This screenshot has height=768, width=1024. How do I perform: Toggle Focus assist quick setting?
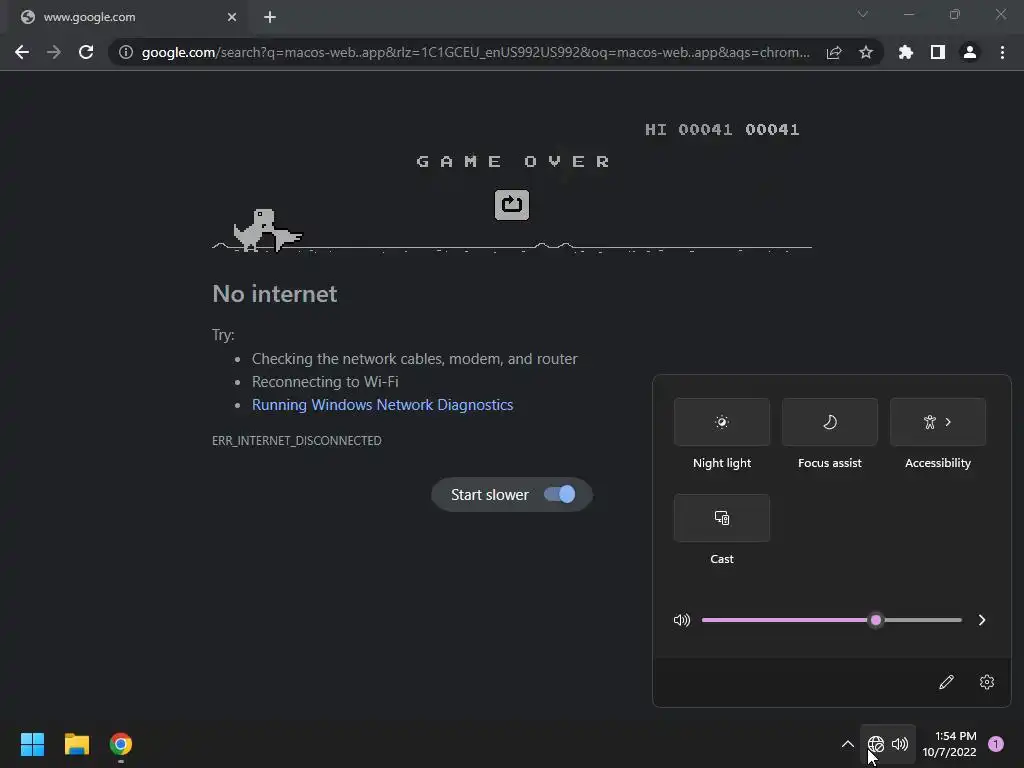830,422
